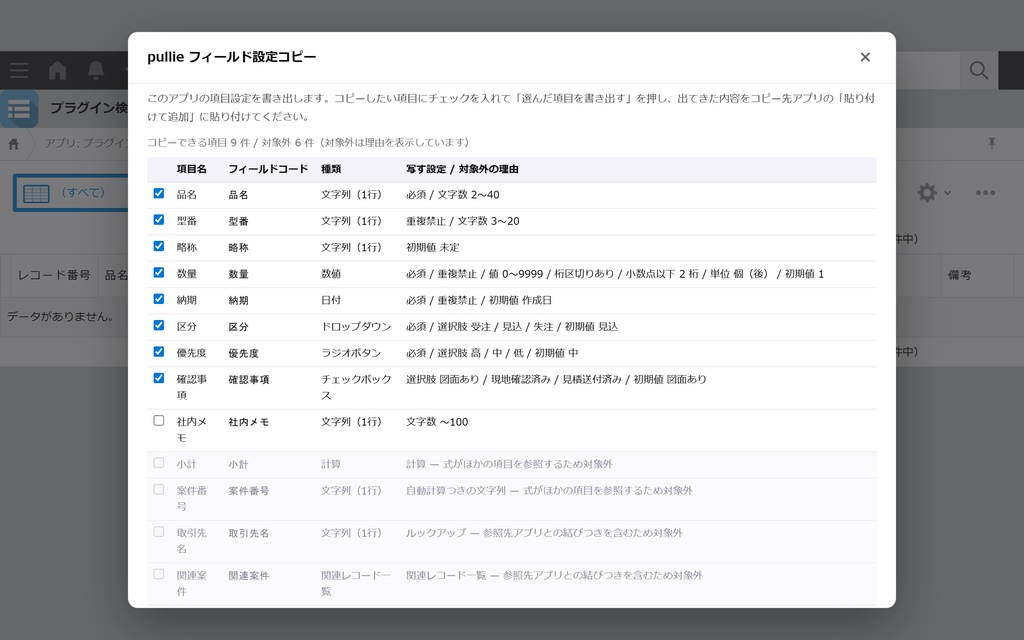This screenshot has height=640, width=1024.
Task: Click the フィールドコード column header
Action: [268, 169]
